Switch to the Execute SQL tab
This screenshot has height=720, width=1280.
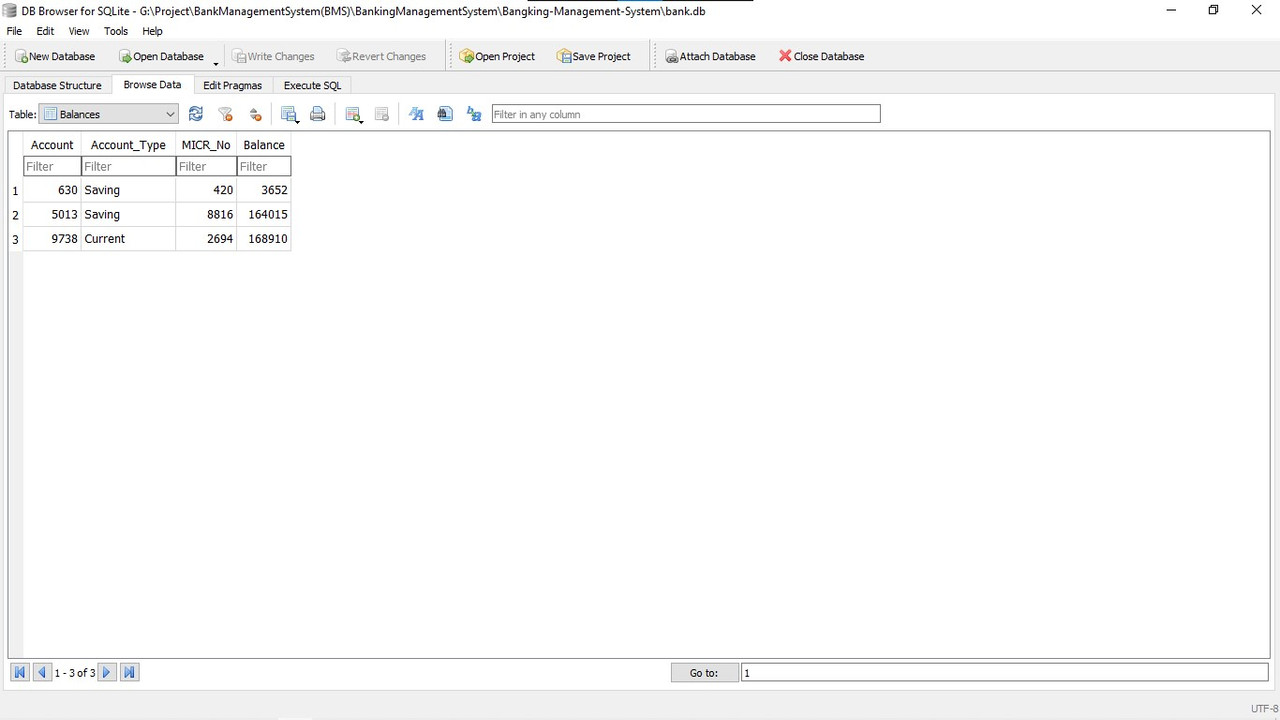coord(312,85)
